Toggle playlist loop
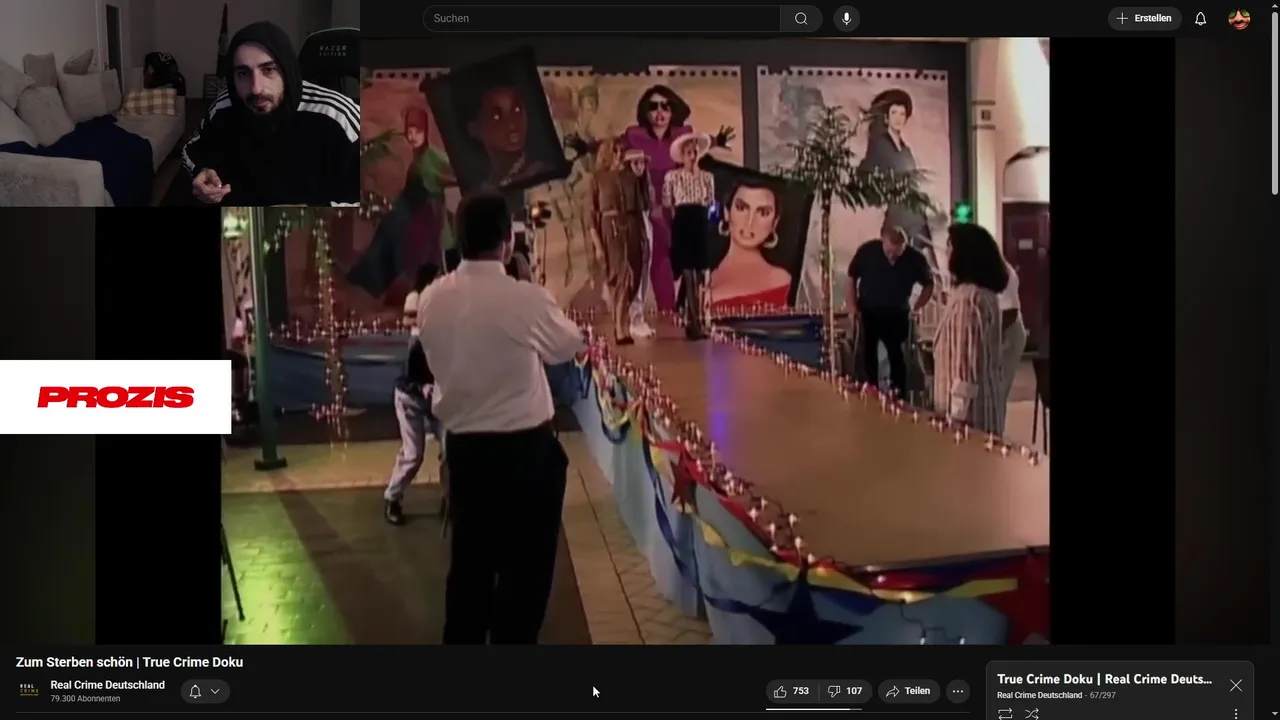The width and height of the screenshot is (1280, 720). click(1005, 713)
